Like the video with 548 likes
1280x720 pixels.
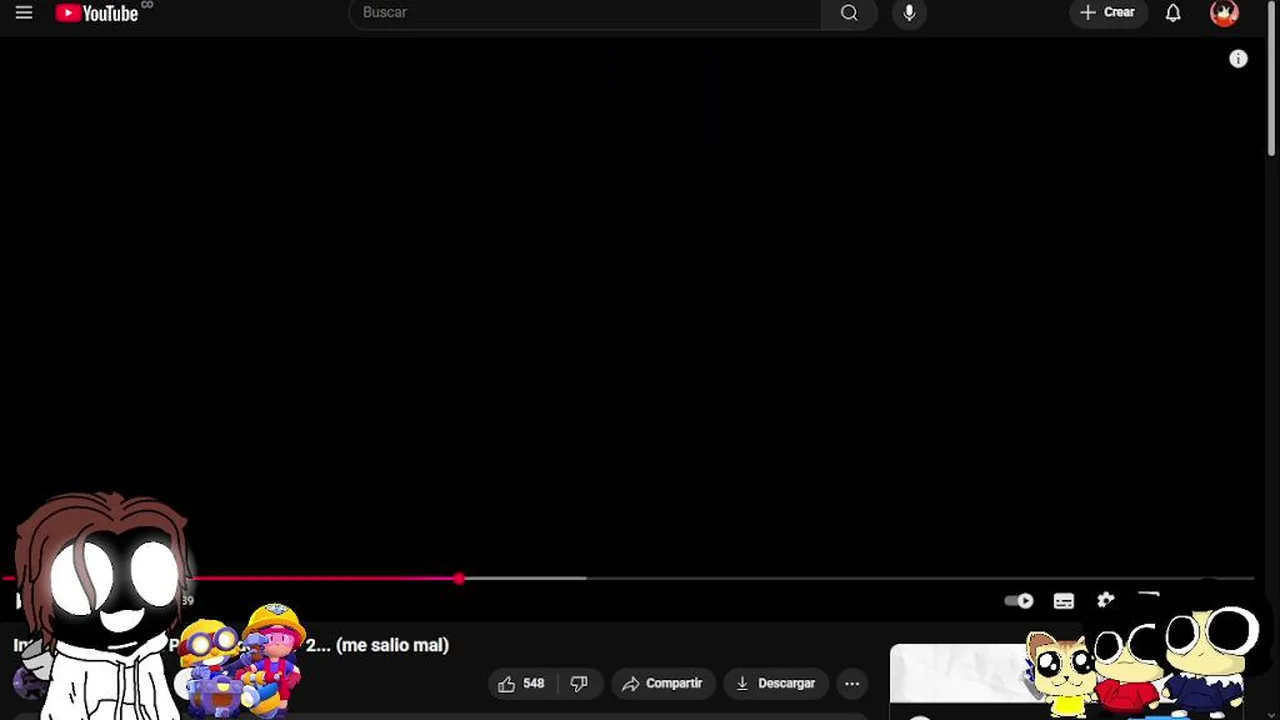pyautogui.click(x=521, y=684)
